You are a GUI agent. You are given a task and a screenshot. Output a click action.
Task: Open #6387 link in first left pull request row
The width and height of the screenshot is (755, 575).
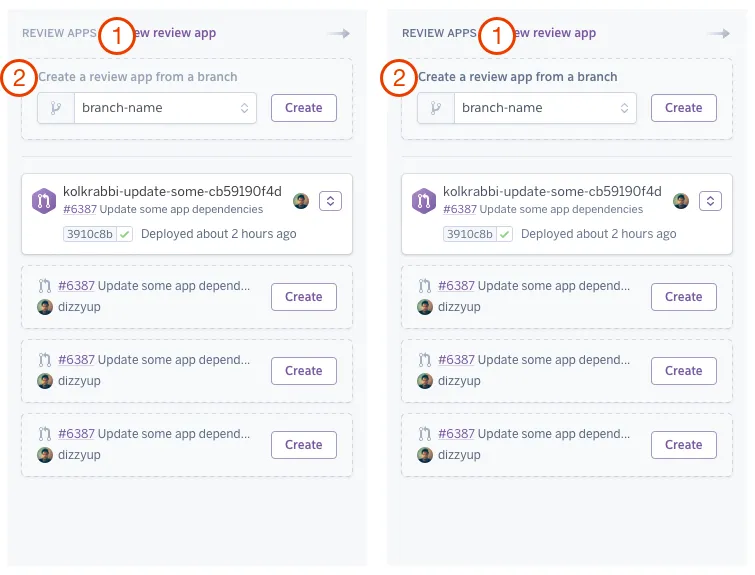[x=76, y=286]
